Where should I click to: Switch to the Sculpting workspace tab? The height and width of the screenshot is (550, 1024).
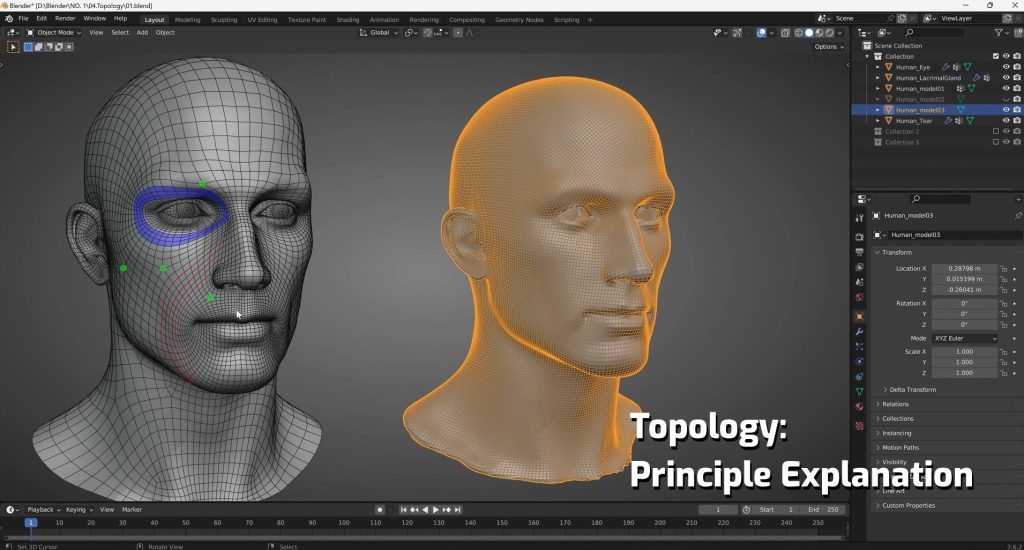[222, 19]
